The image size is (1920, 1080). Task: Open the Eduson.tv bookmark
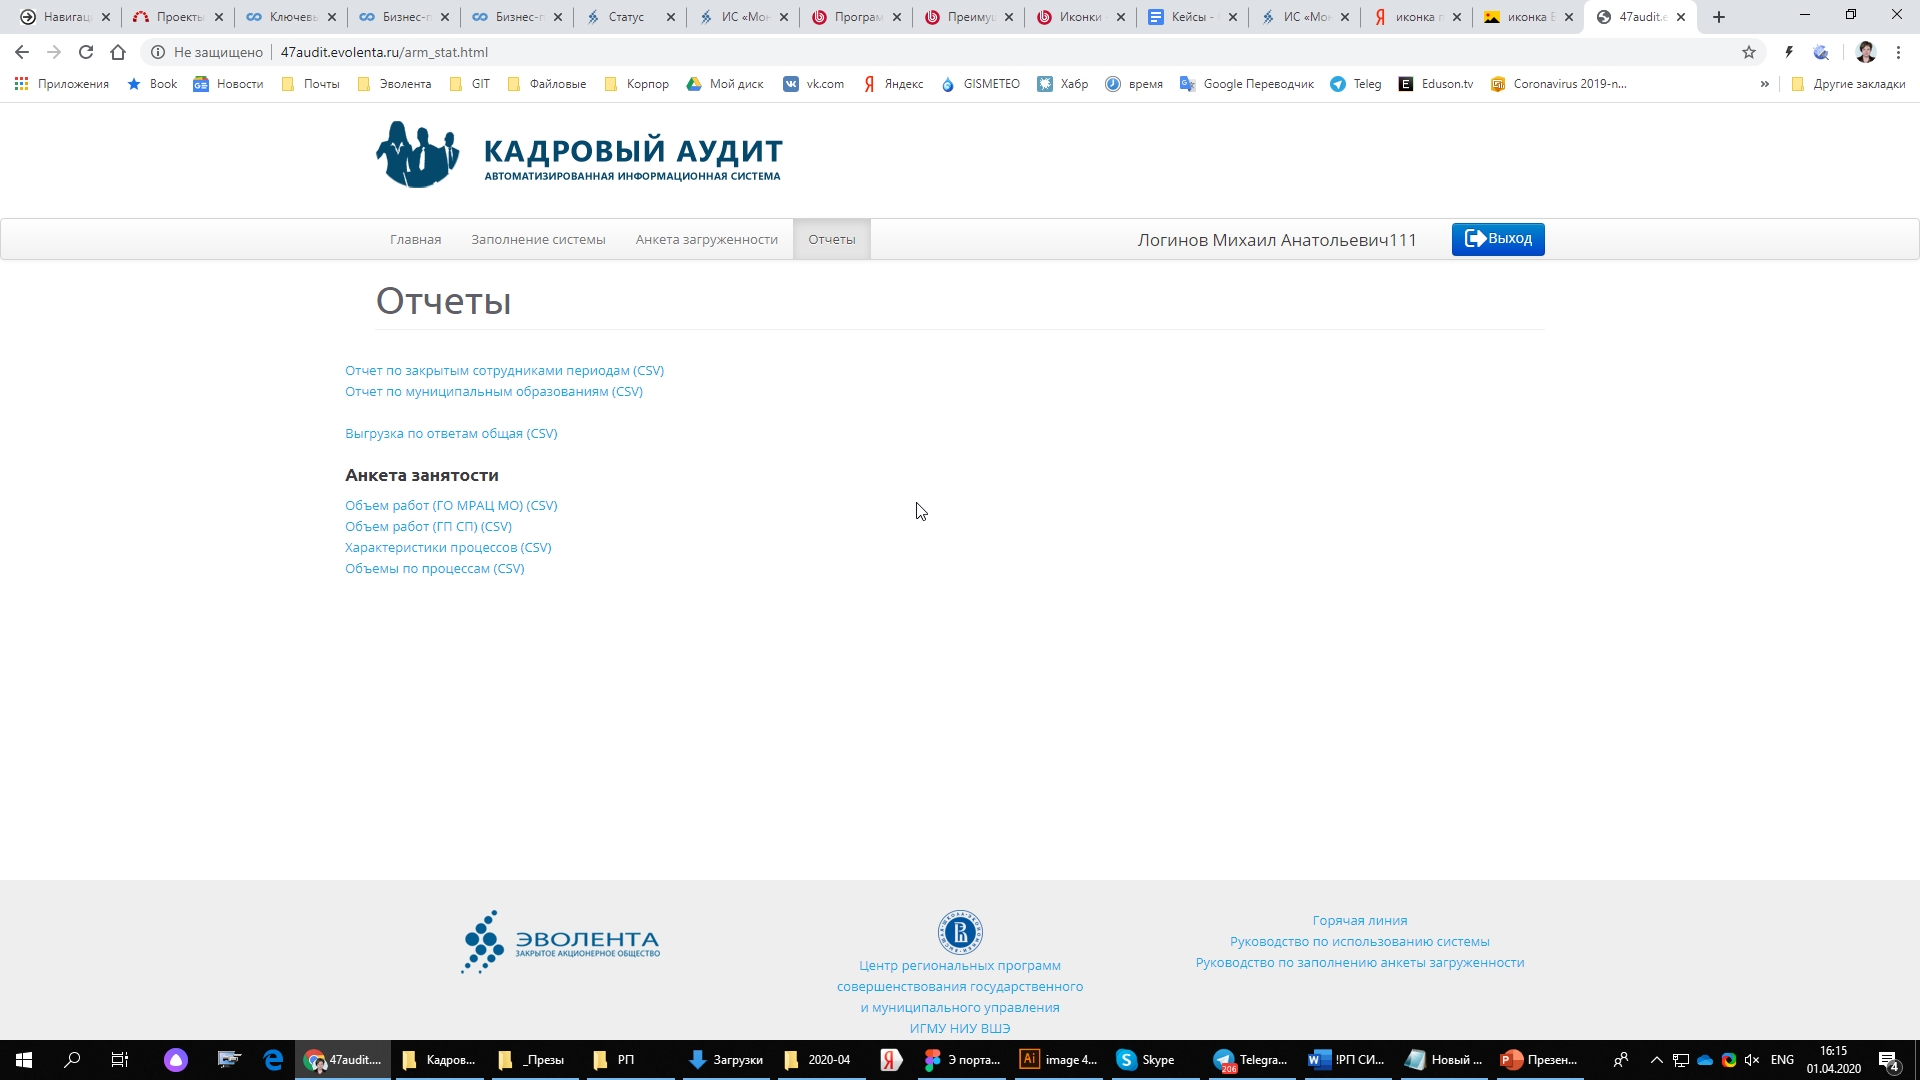click(x=1436, y=84)
